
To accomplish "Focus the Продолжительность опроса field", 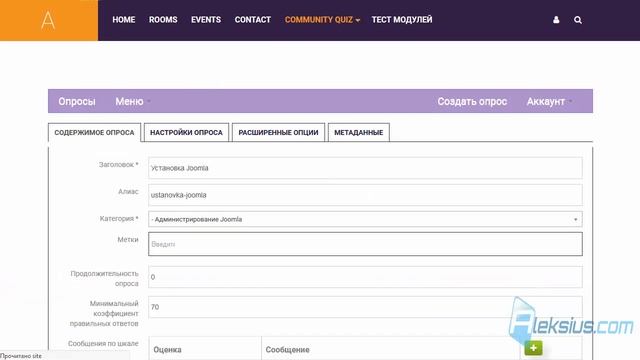I will coord(365,277).
